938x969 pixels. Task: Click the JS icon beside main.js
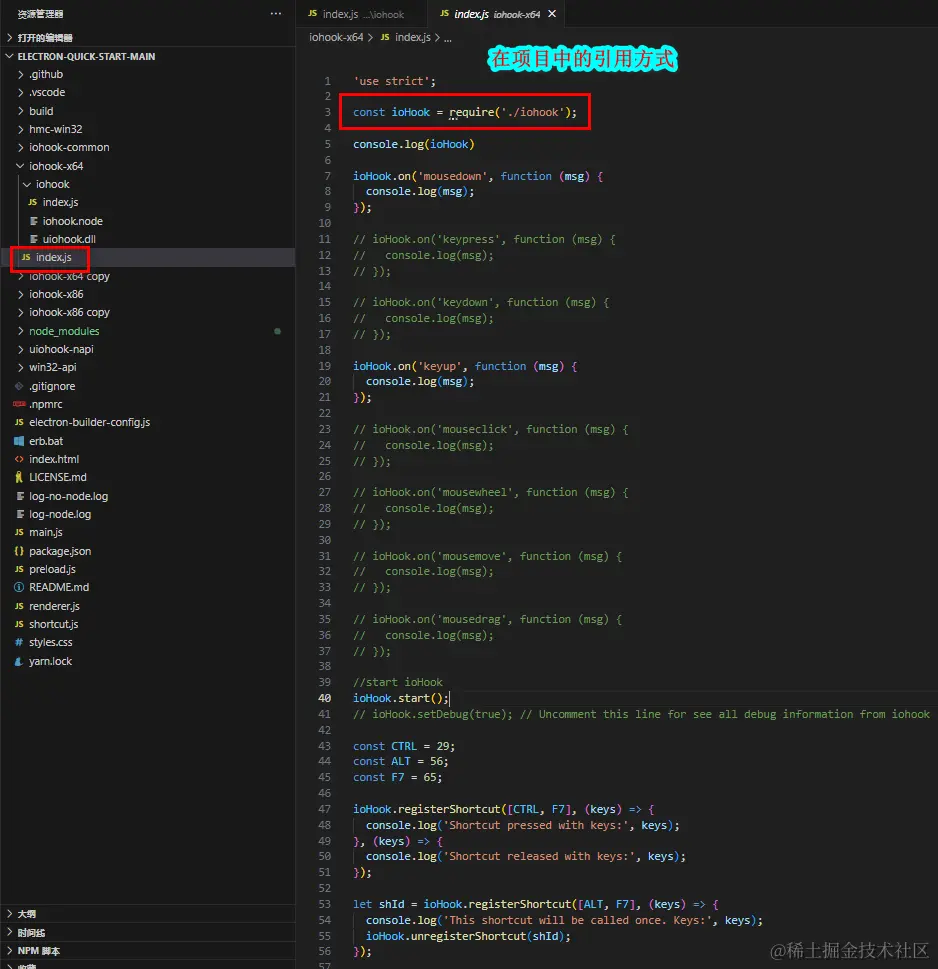19,532
